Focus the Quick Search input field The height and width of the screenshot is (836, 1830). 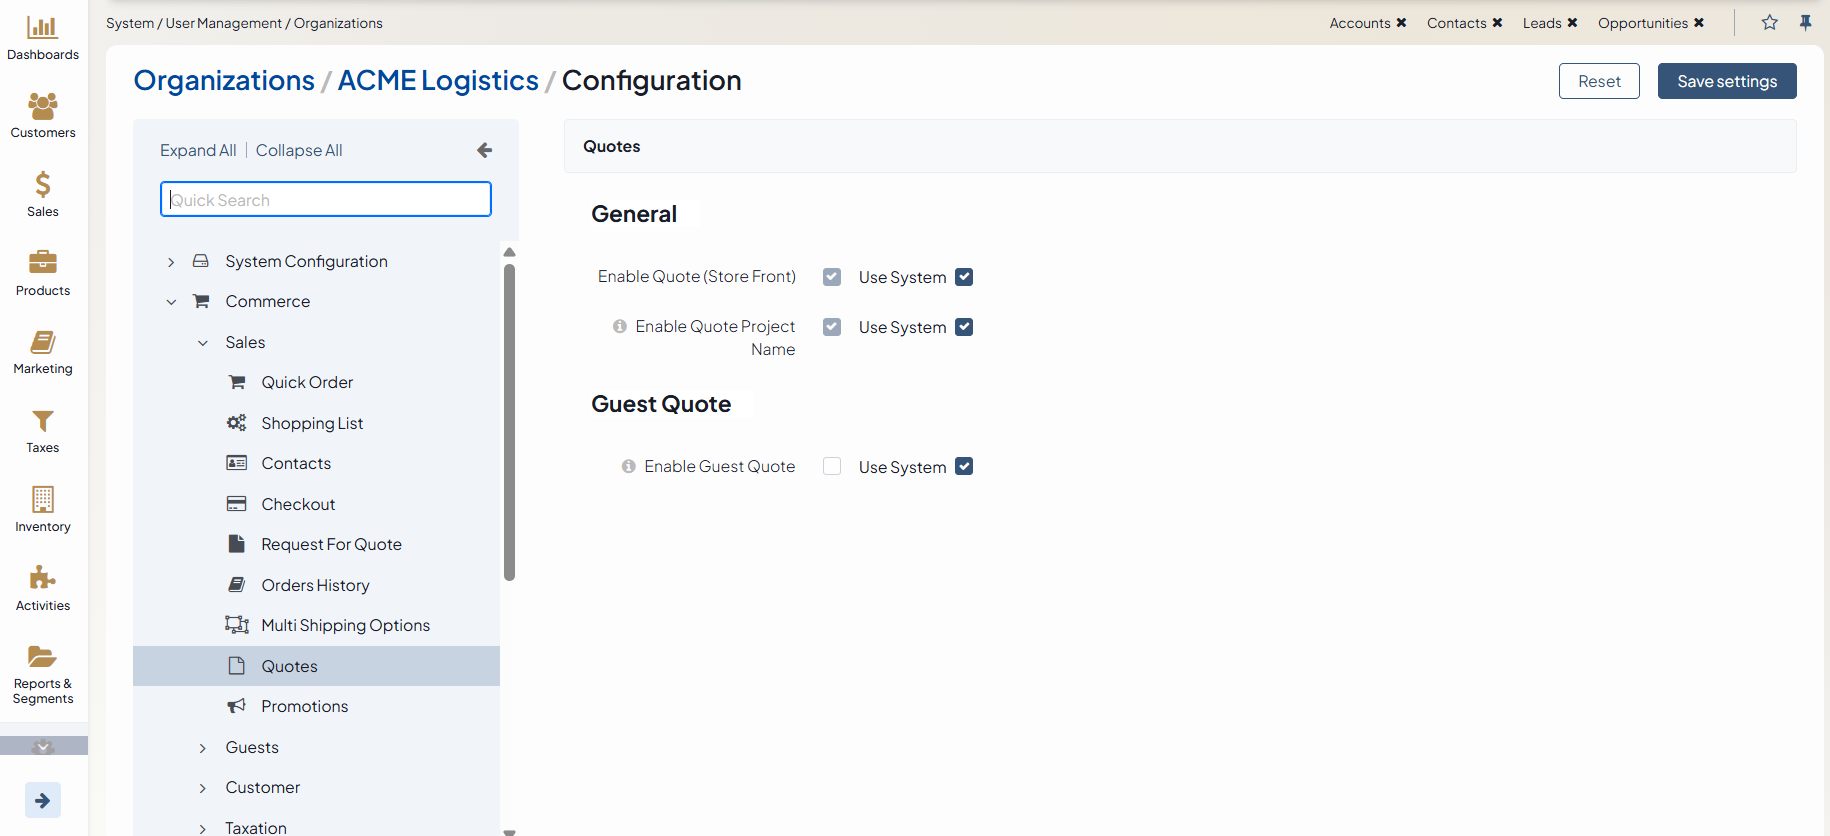coord(326,200)
